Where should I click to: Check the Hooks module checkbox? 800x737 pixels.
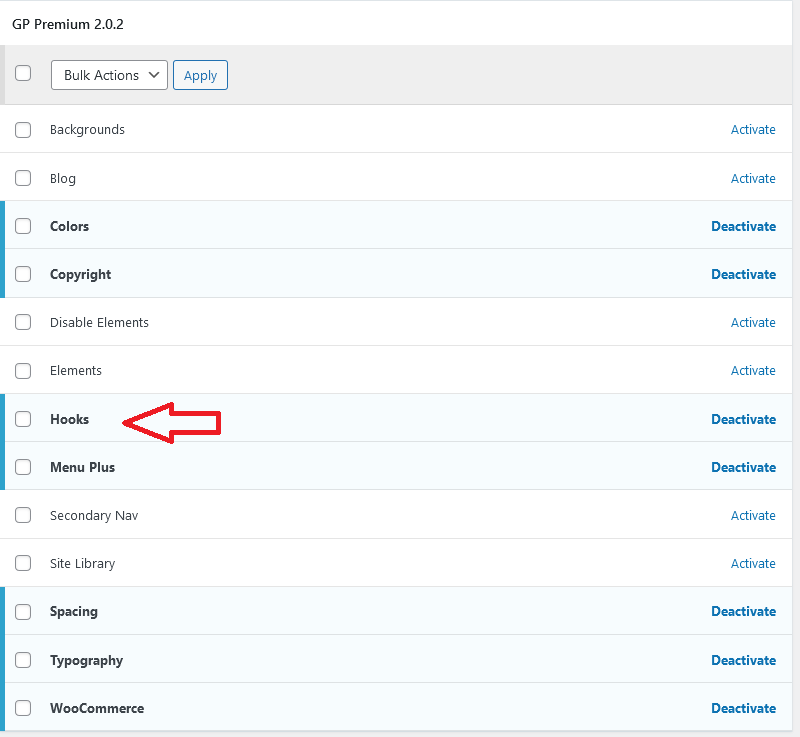coord(23,419)
